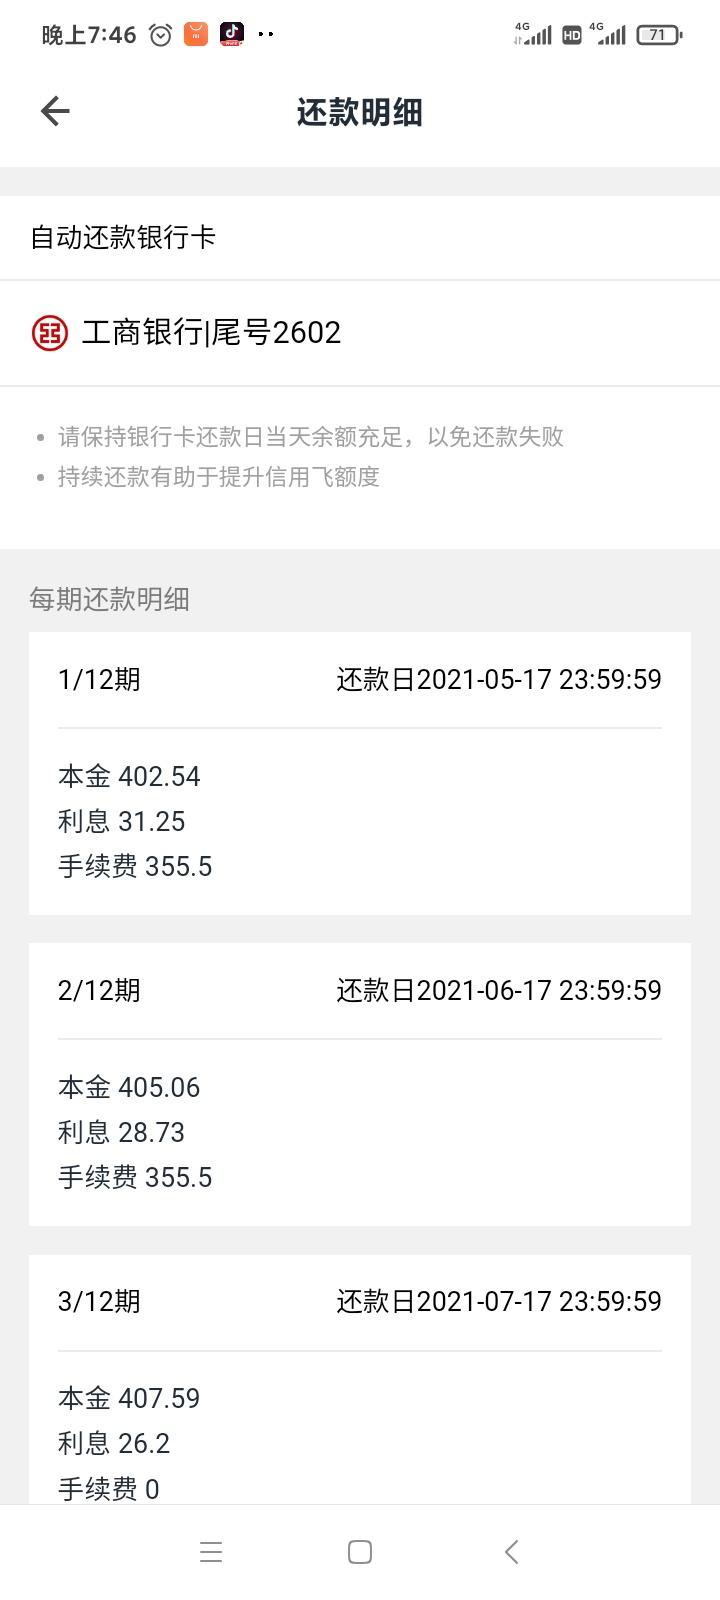Tap the alarm clock status icon
The image size is (720, 1600).
[x=160, y=35]
